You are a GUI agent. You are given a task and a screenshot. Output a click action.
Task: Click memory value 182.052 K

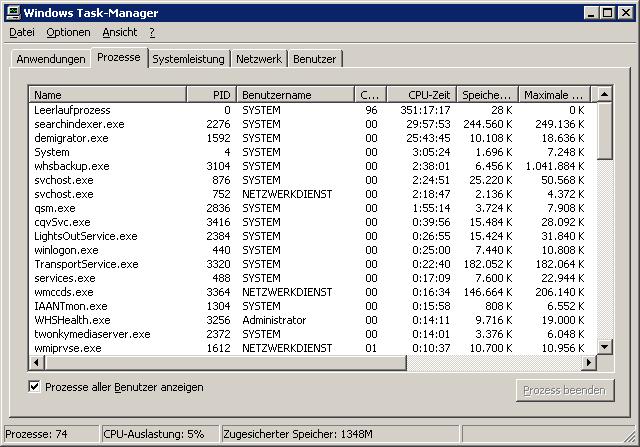(x=487, y=264)
